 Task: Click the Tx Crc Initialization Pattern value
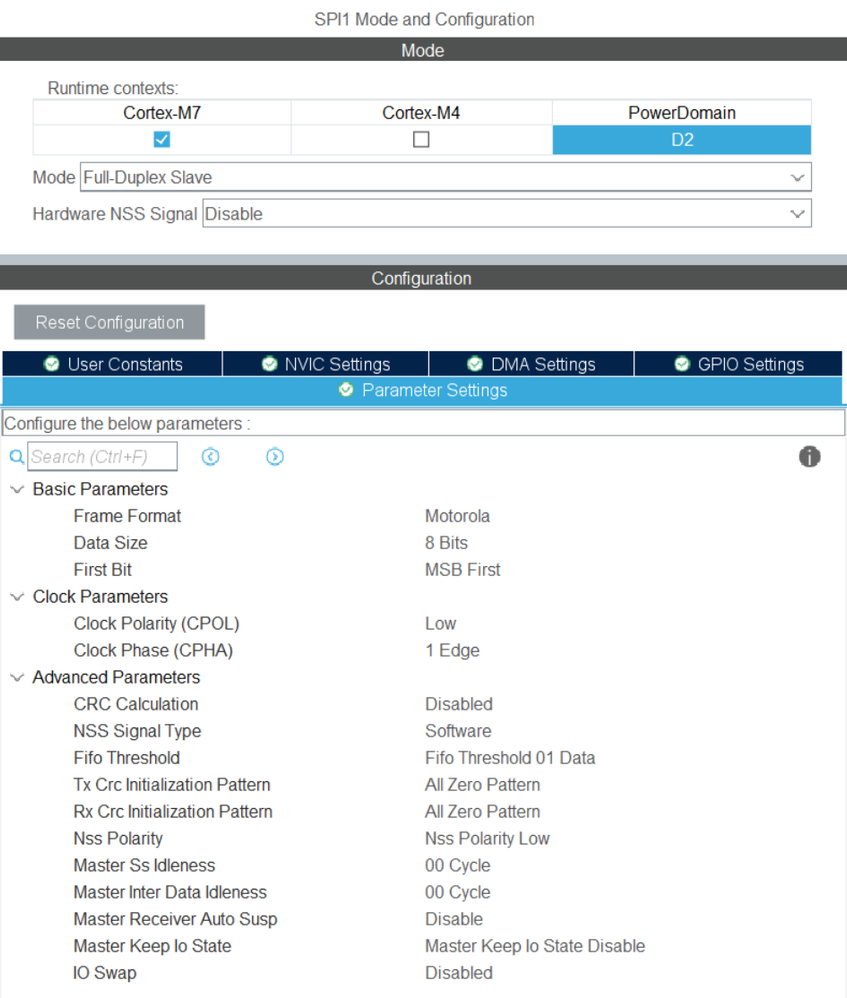coord(482,785)
